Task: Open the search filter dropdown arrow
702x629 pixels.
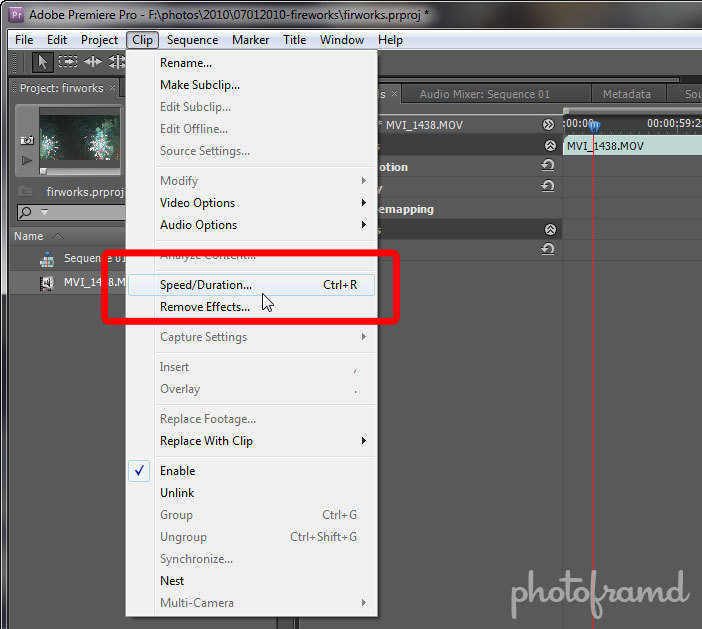Action: pyautogui.click(x=44, y=212)
